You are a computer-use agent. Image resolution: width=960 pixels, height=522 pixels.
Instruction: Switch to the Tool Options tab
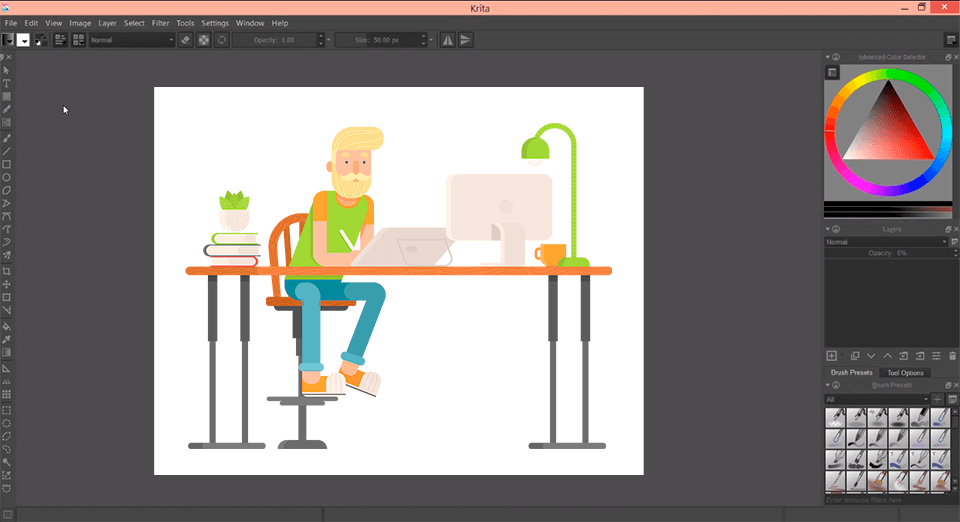pyautogui.click(x=905, y=373)
